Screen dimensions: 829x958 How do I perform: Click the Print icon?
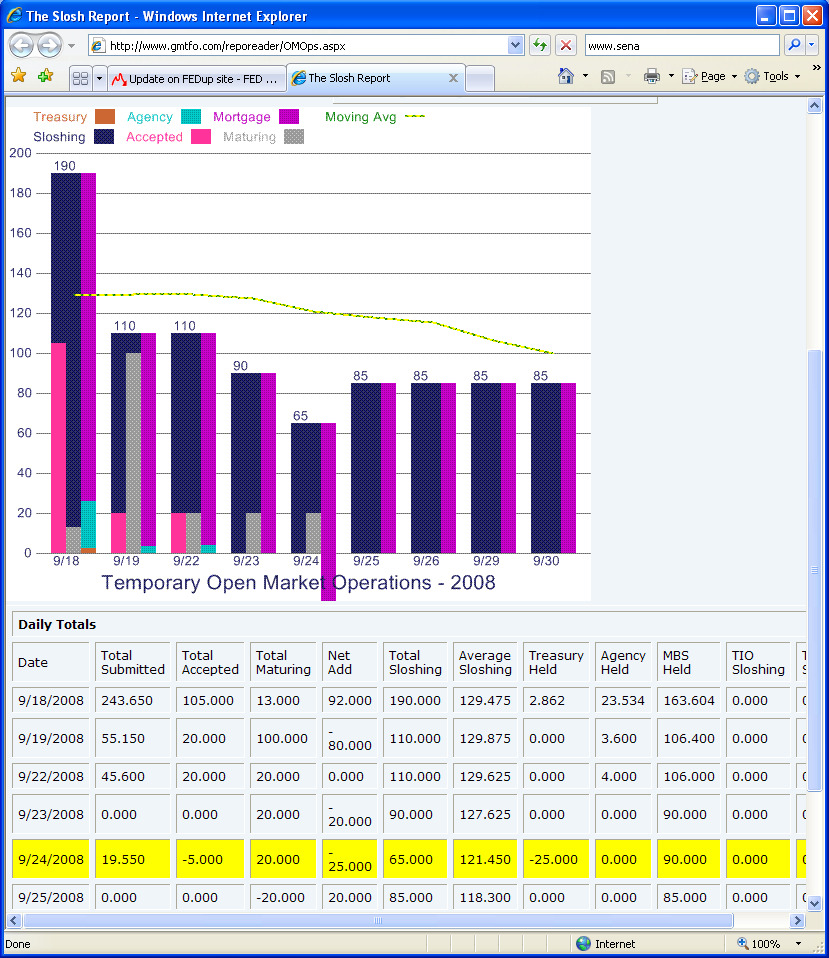652,76
